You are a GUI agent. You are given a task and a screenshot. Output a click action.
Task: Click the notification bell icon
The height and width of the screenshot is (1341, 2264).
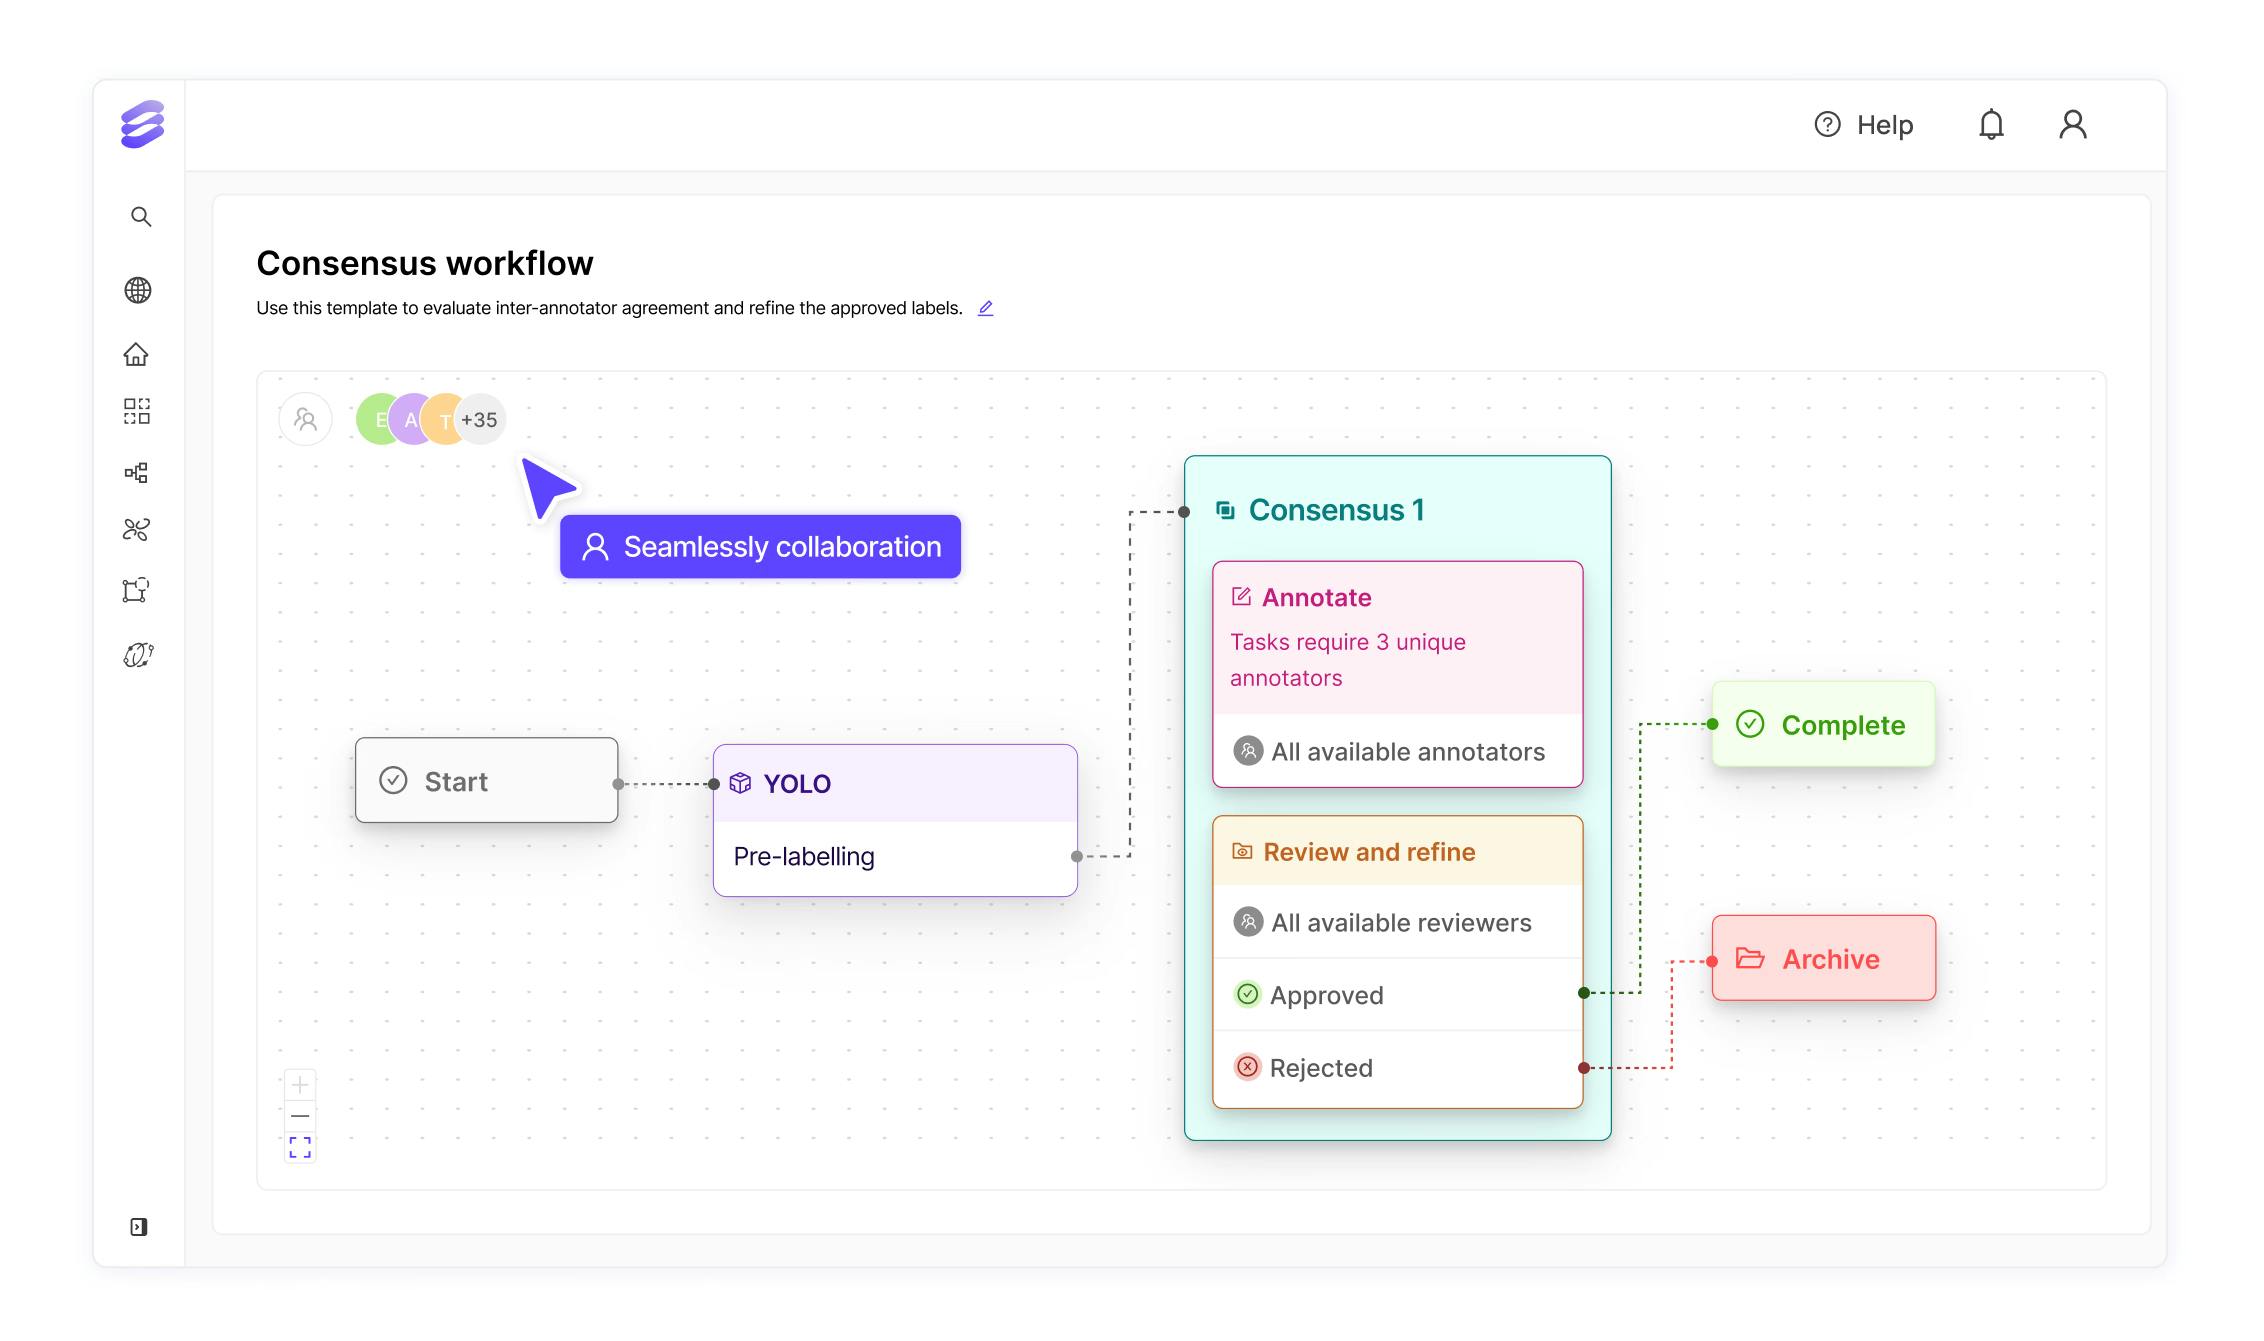[1991, 124]
